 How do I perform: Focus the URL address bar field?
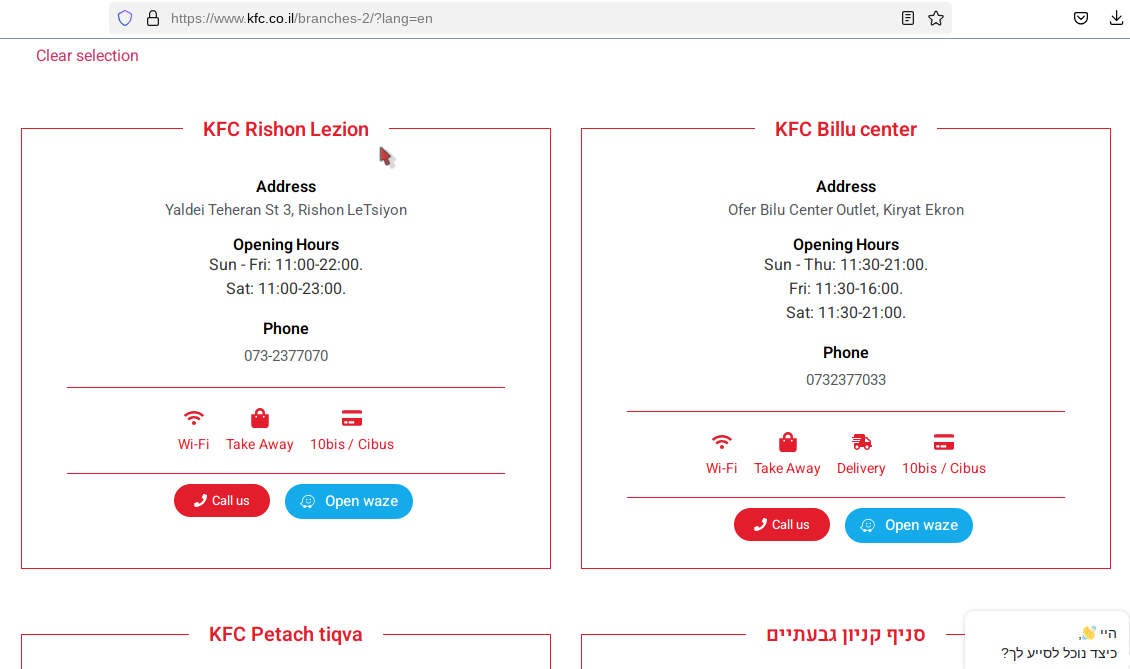click(x=500, y=18)
